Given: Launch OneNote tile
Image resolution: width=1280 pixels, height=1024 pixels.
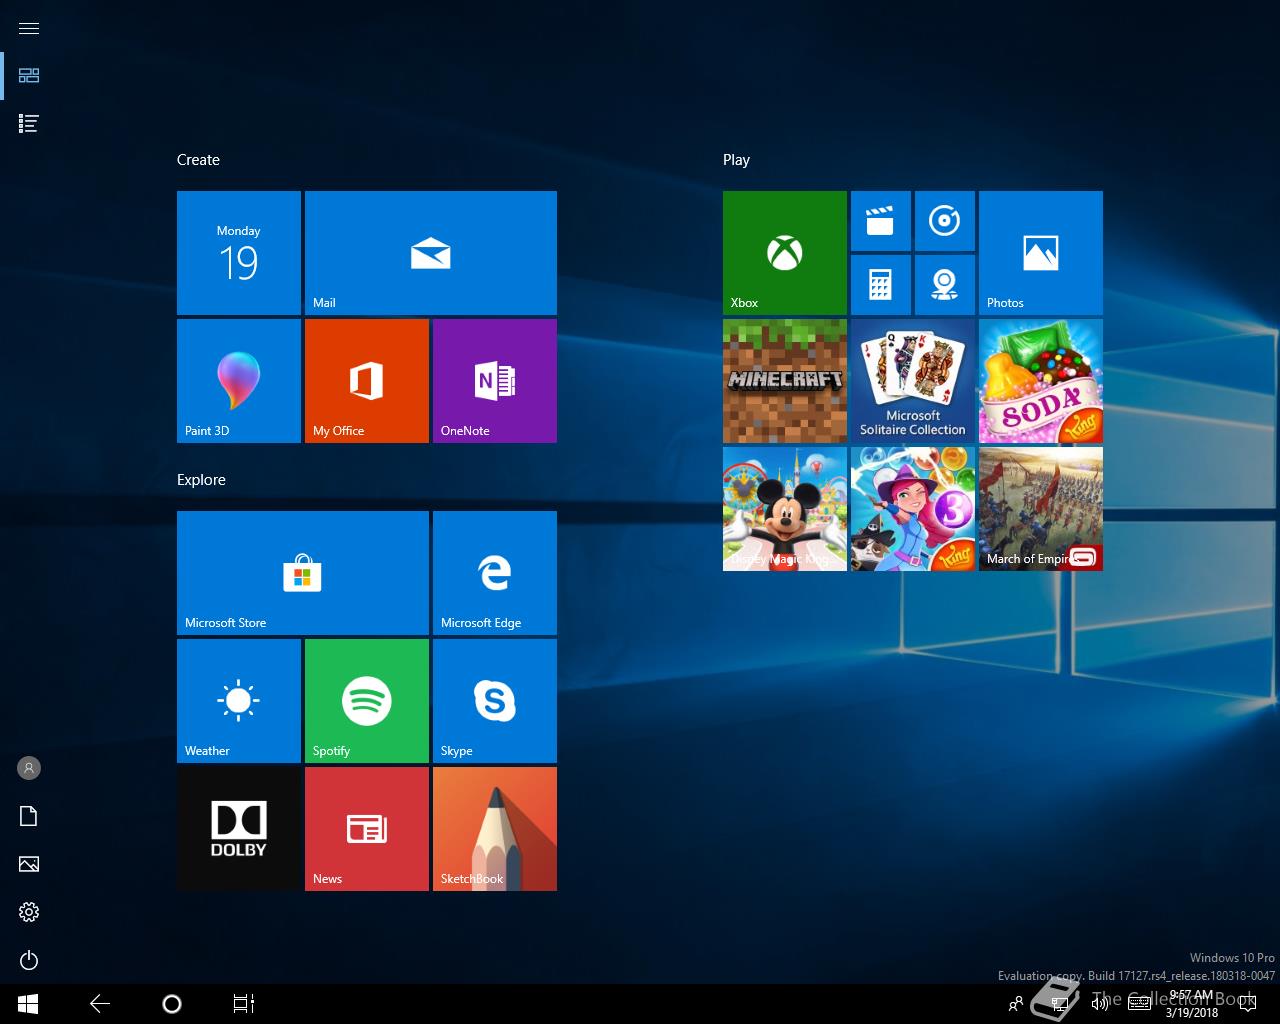Looking at the screenshot, I should [495, 381].
